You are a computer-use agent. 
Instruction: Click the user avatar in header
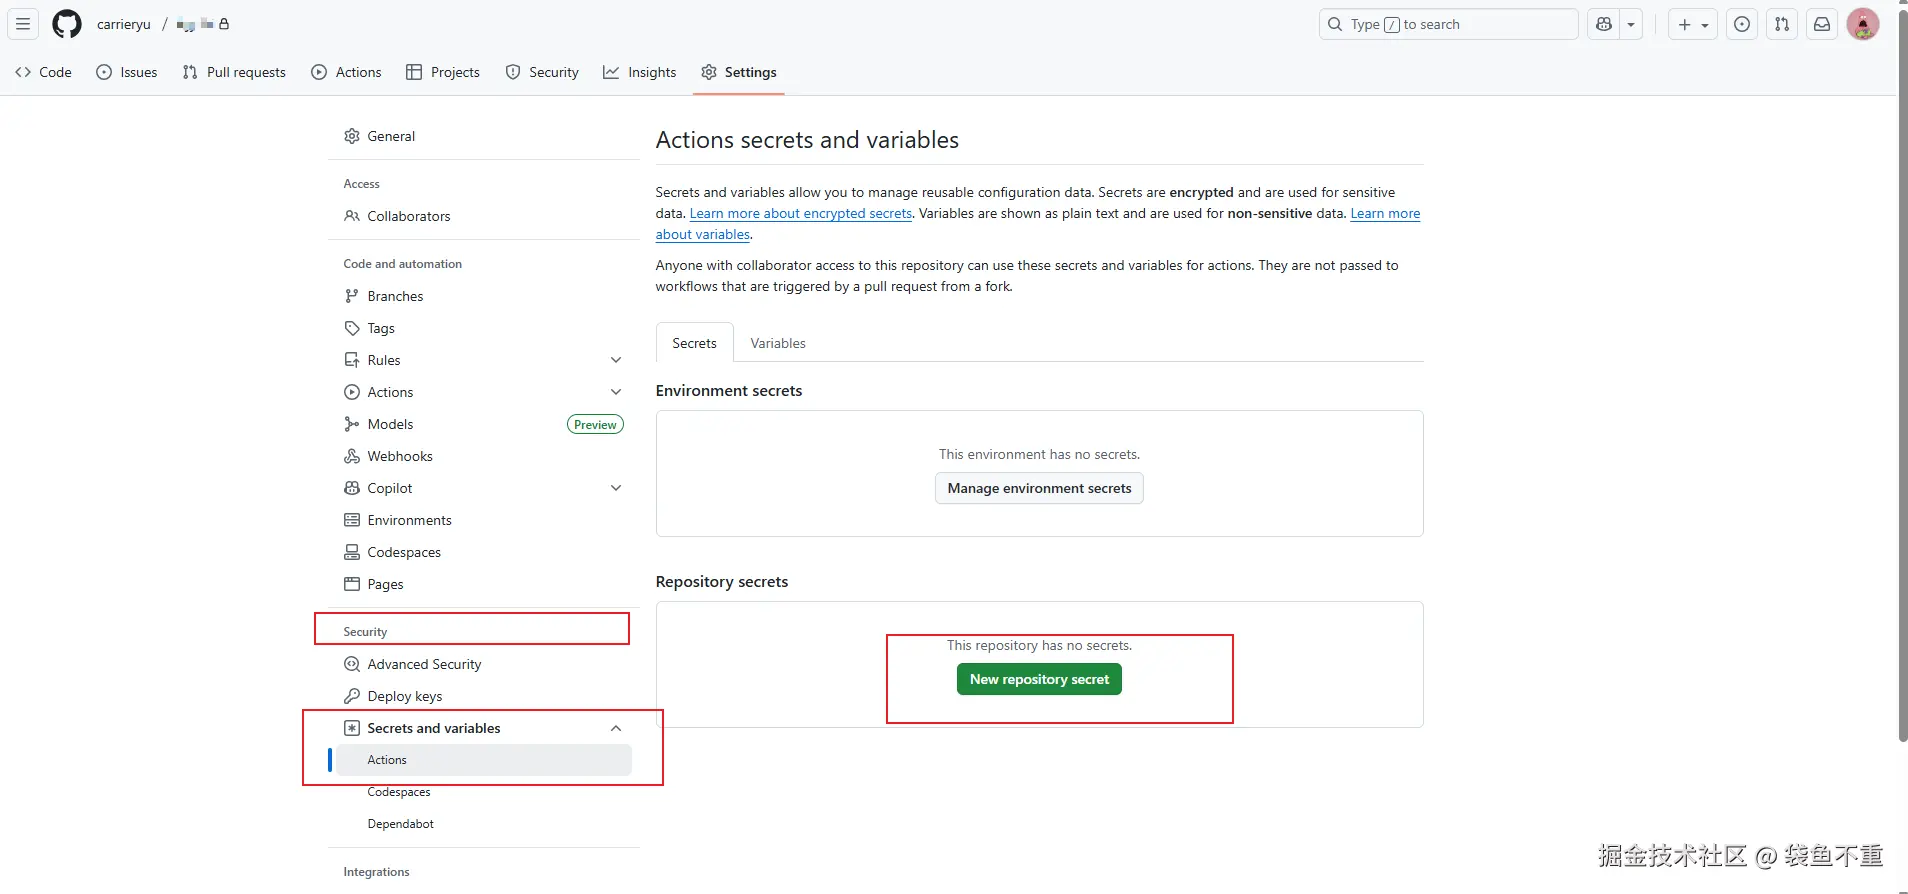pos(1862,24)
